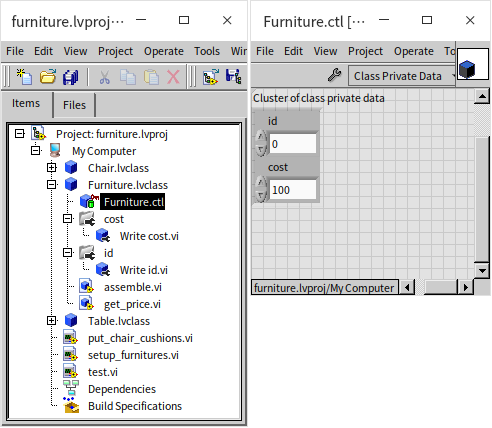Click the assemble.vi icon
492x428 pixels.
coord(87,287)
